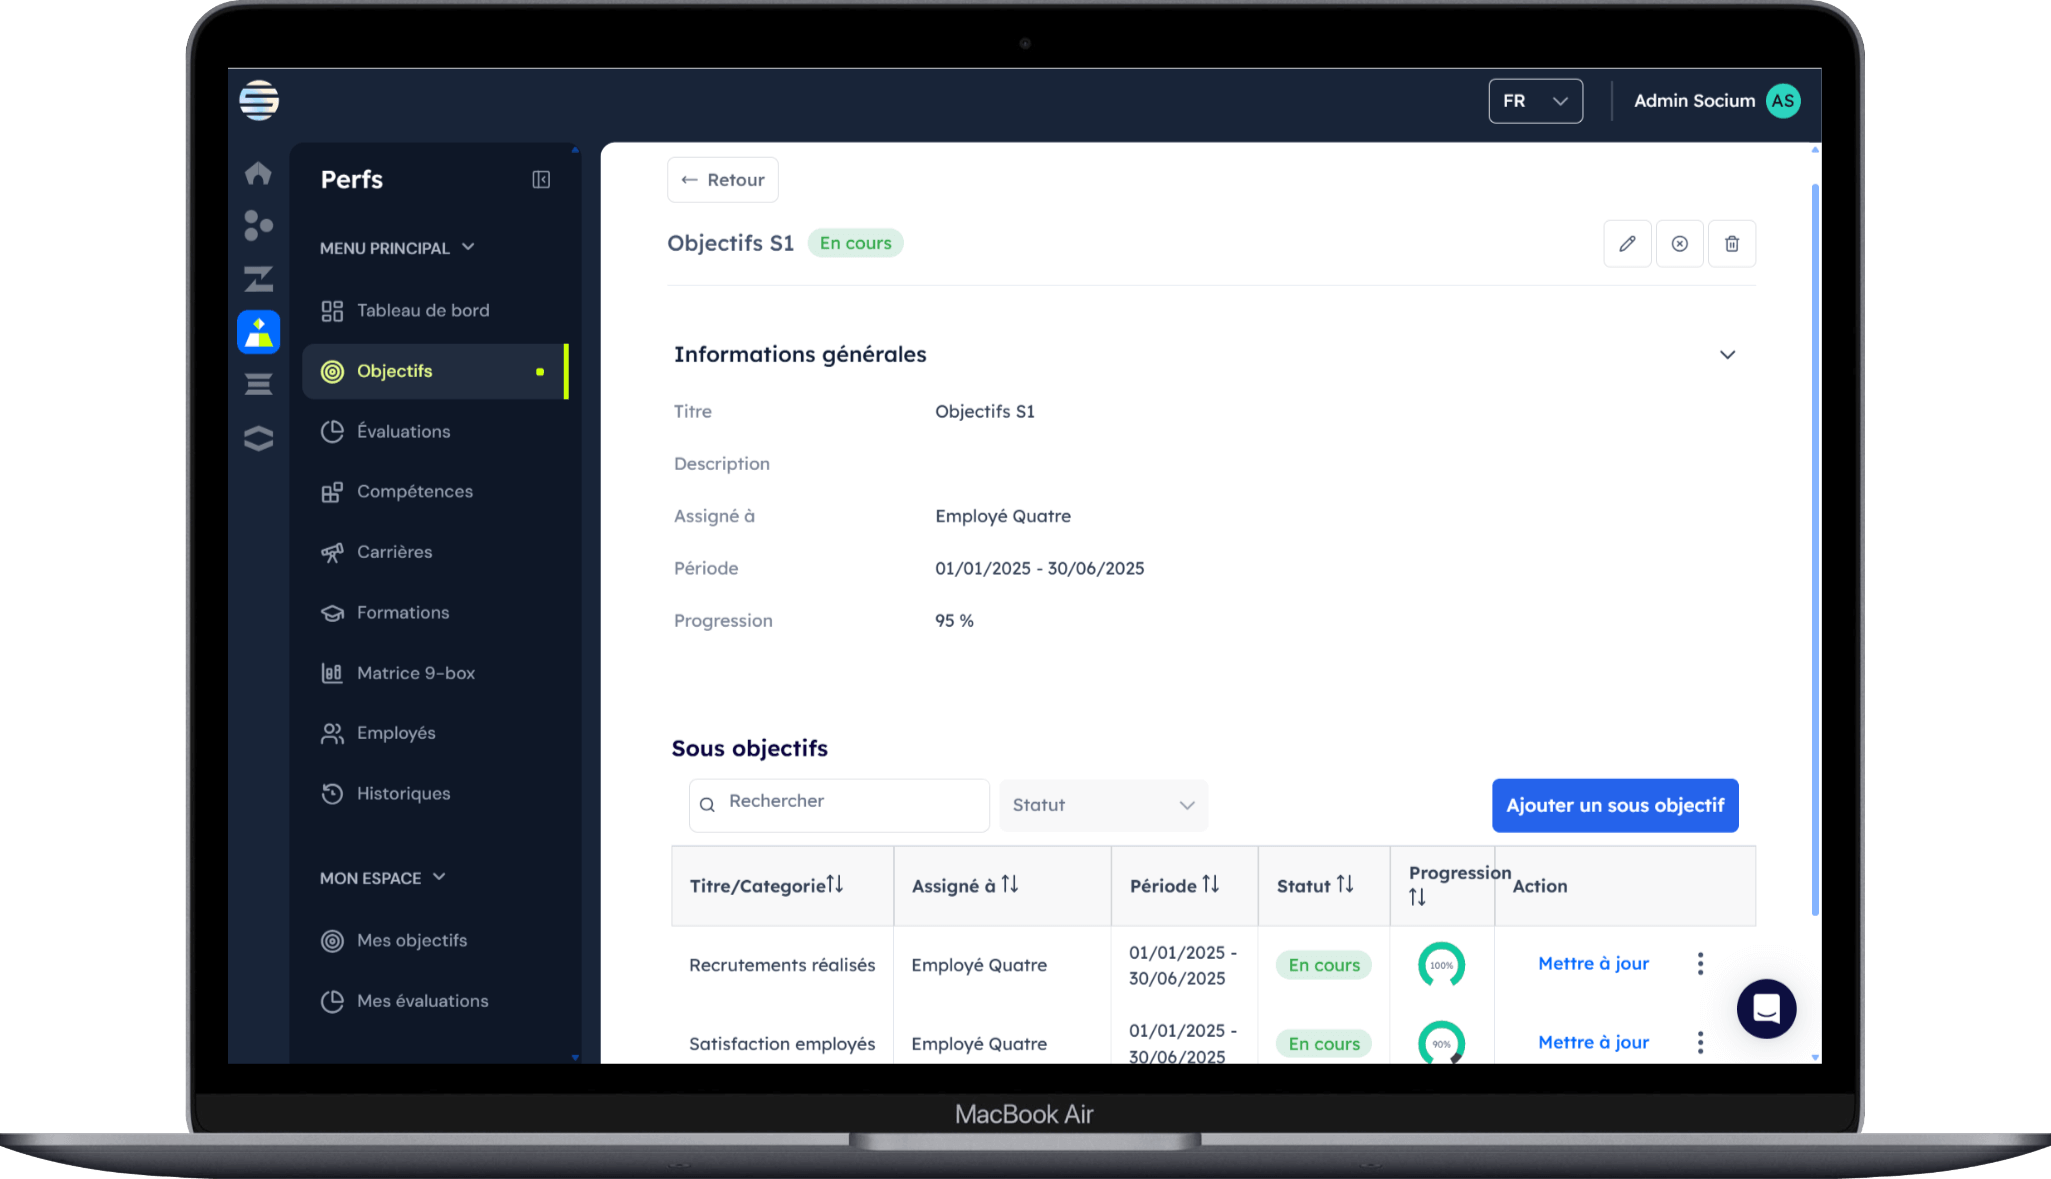Click the Socium logo in the top-left corner
The height and width of the screenshot is (1179, 2051).
[259, 100]
